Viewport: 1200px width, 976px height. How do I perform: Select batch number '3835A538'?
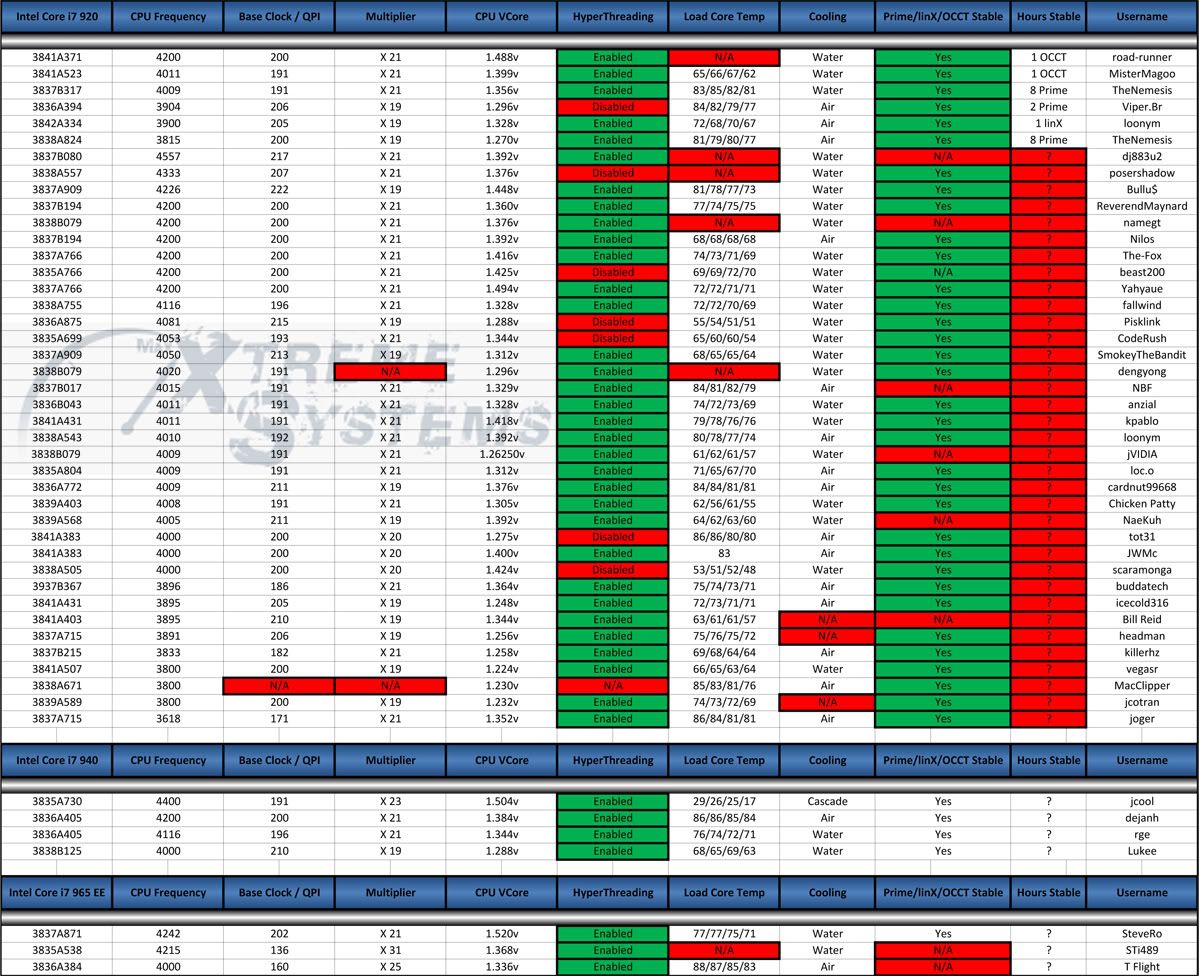(56, 951)
